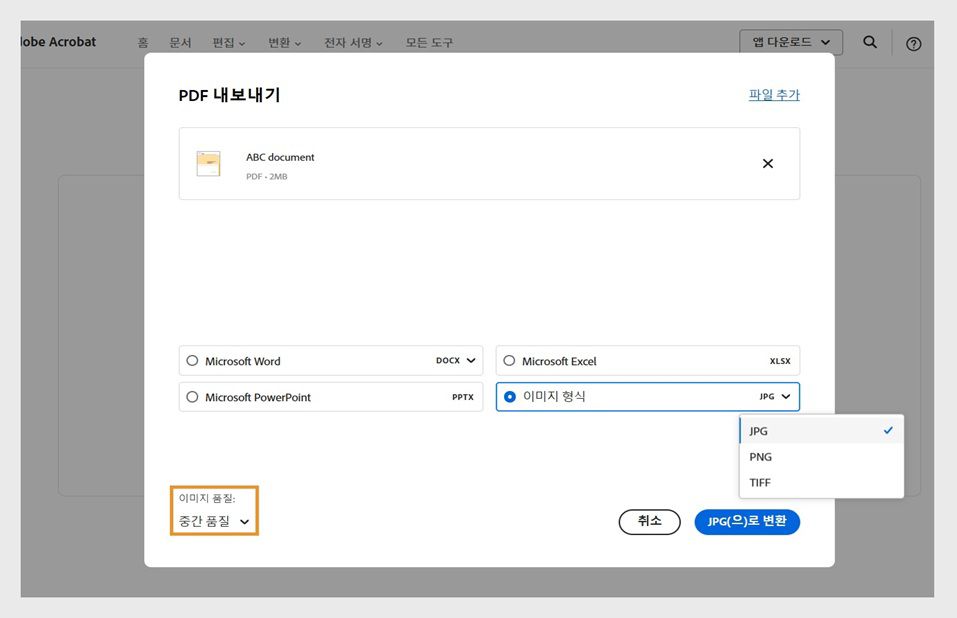Select the Microsoft PowerPoint radio button
Viewport: 957px width, 618px height.
click(x=191, y=396)
